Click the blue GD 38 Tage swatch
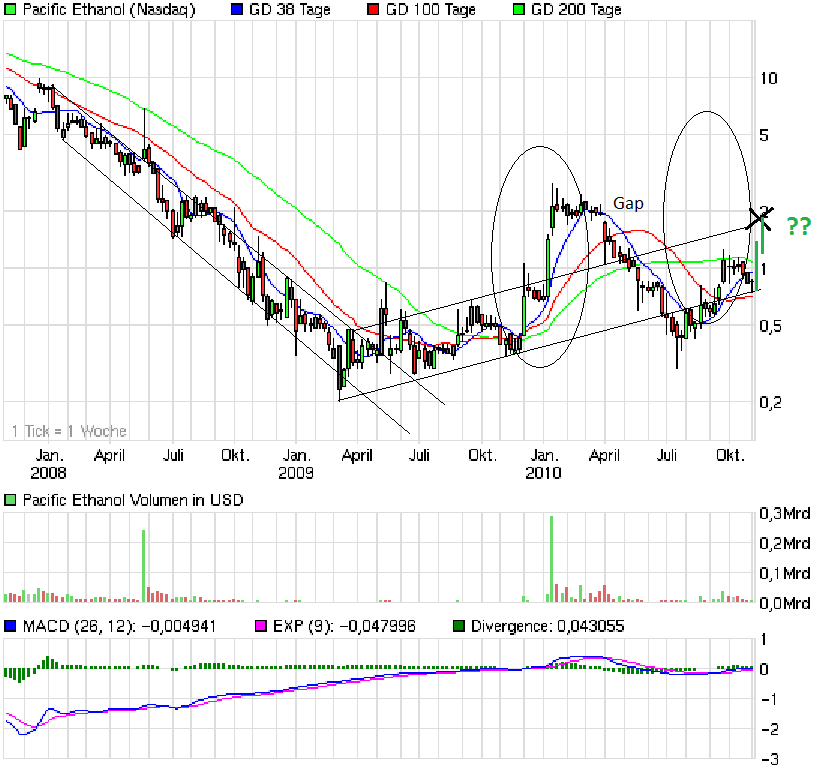817x771 pixels. [x=237, y=9]
